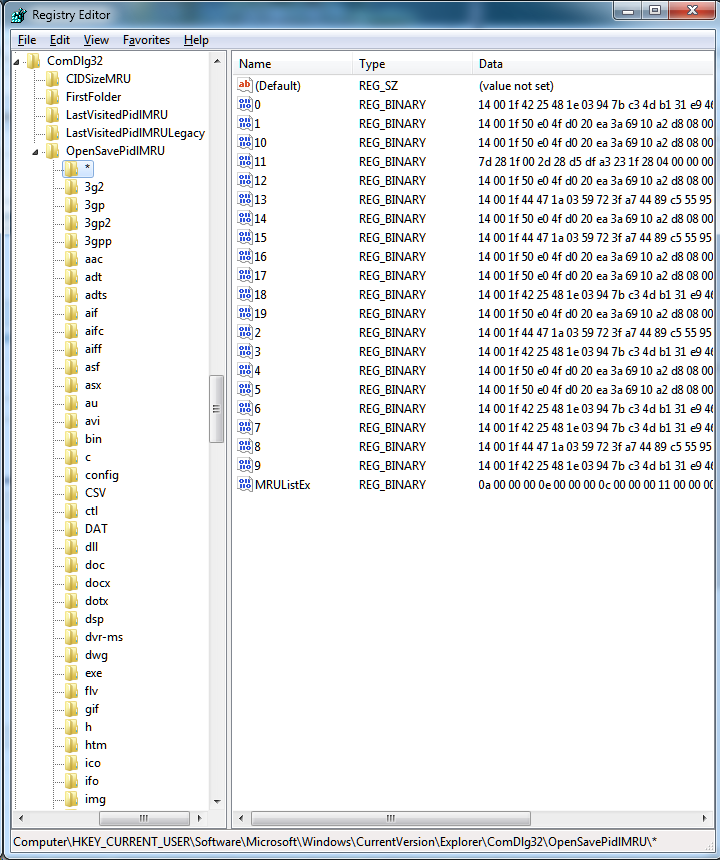
Task: Click the binary icon of MRUListEx
Action: (x=245, y=484)
